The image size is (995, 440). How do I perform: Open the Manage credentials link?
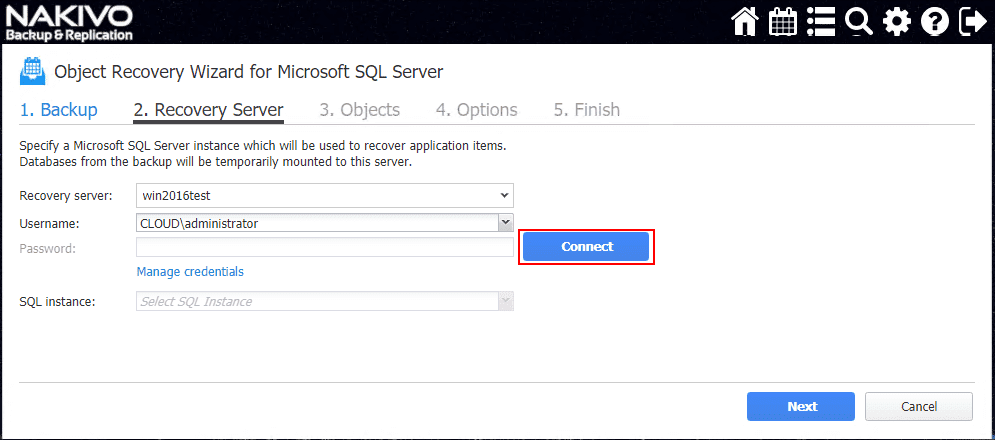tap(190, 272)
